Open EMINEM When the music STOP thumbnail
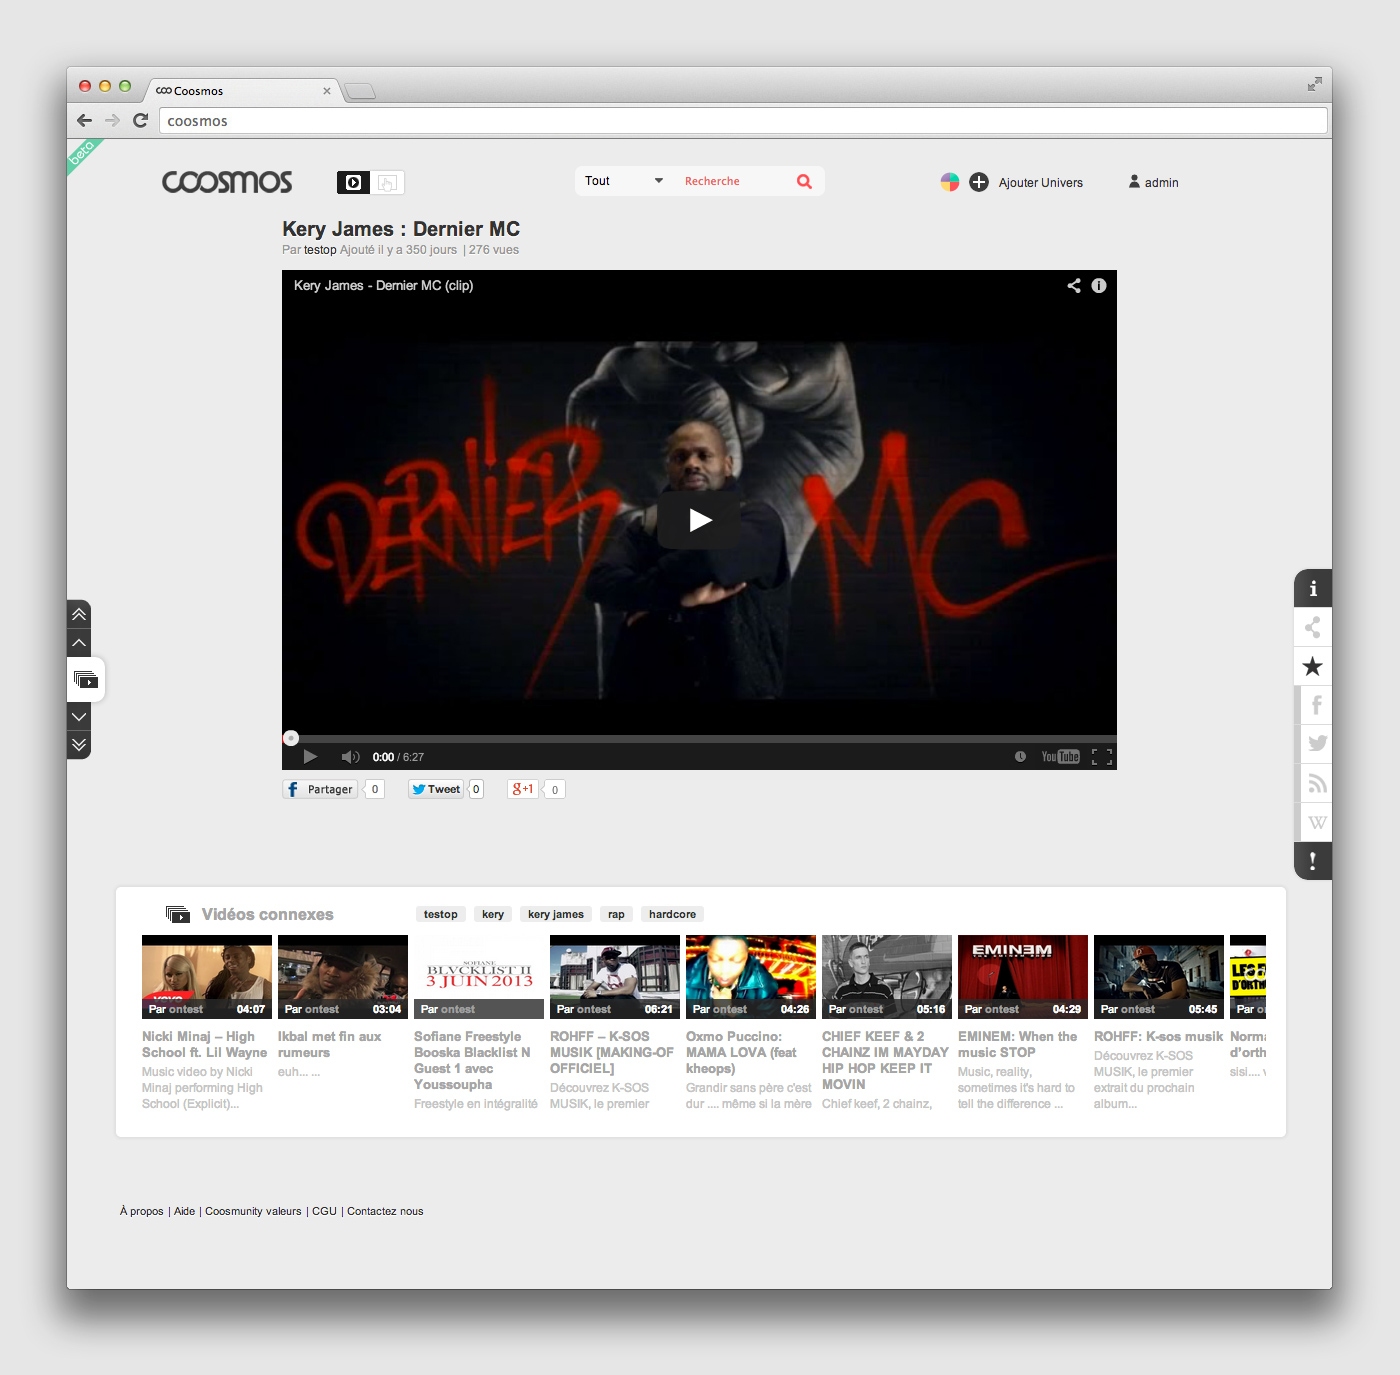 (1023, 977)
